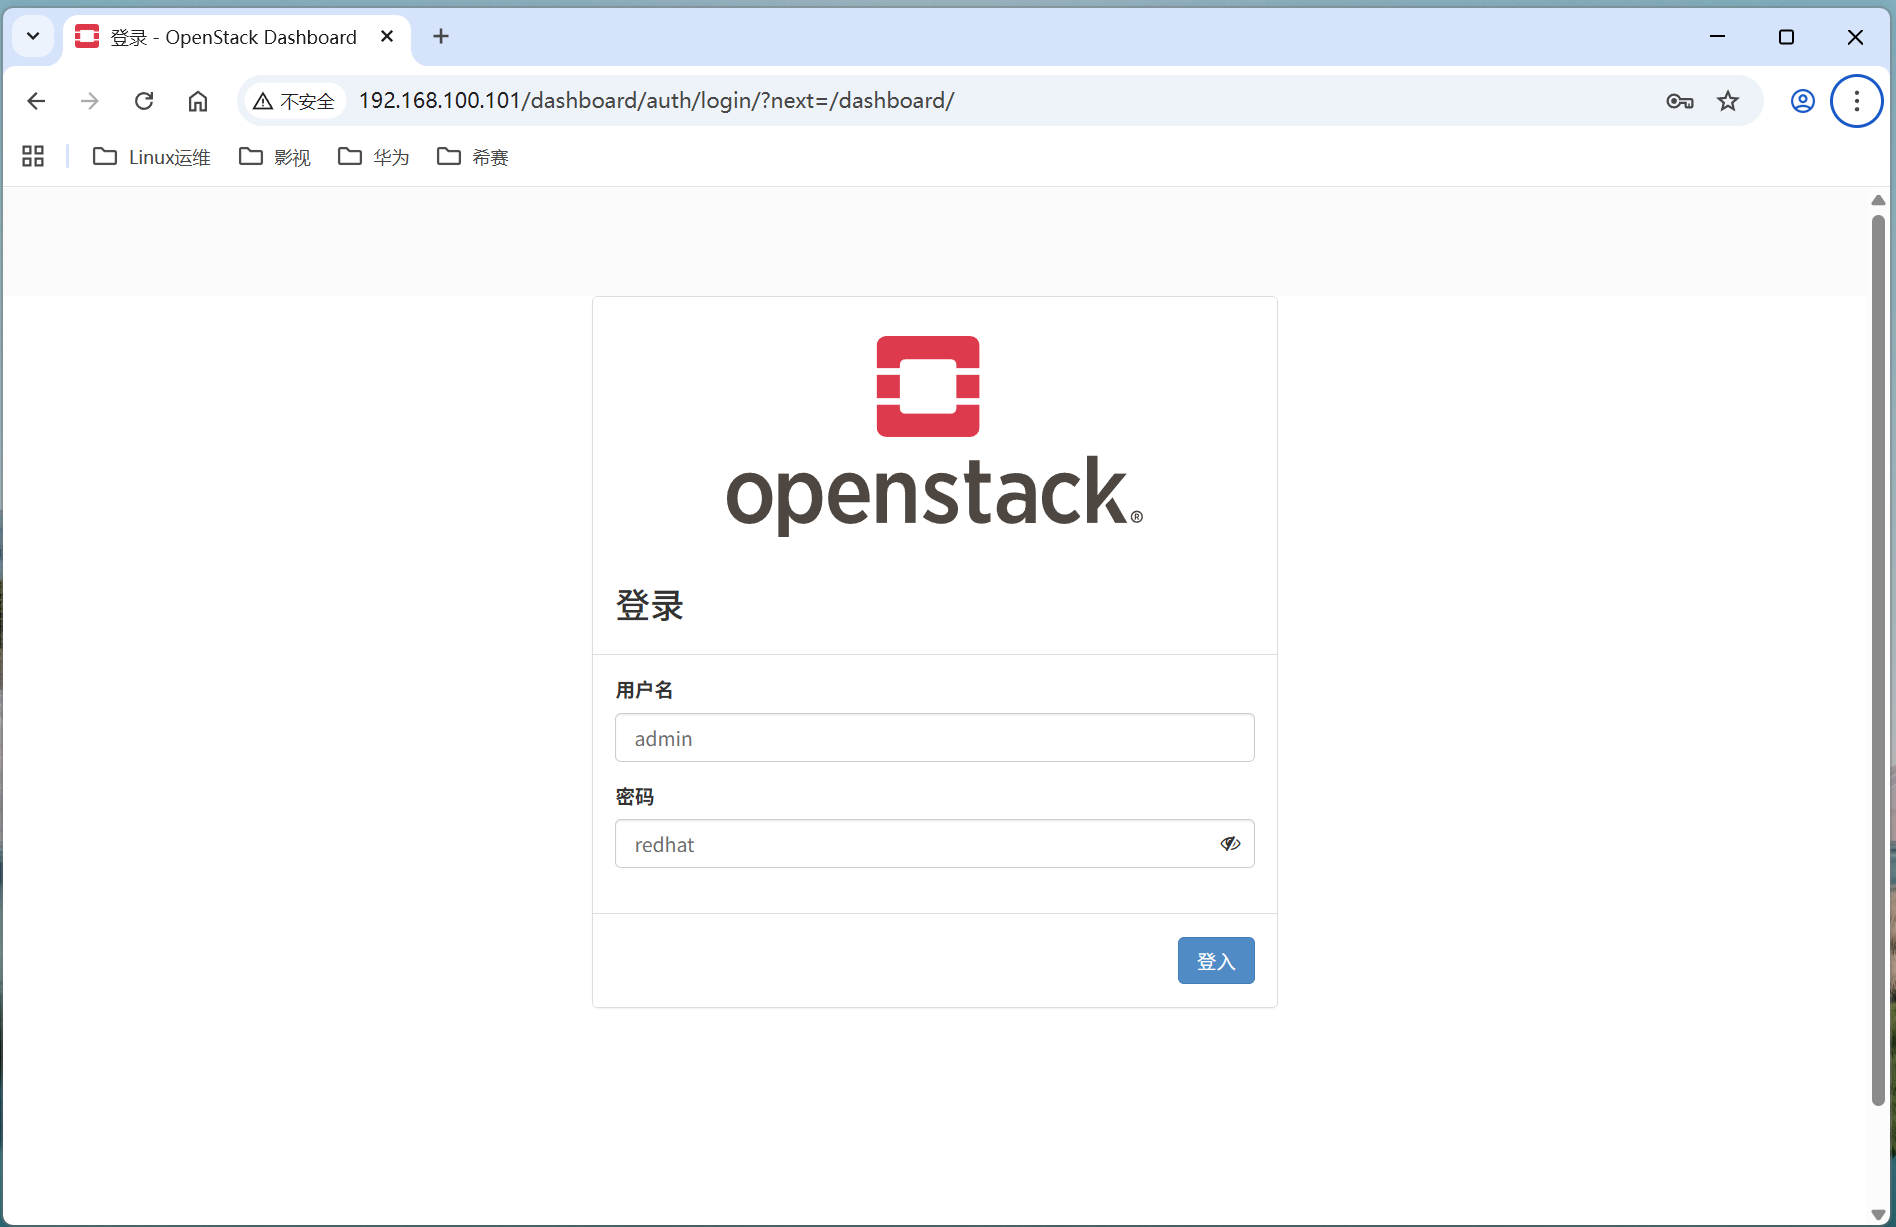This screenshot has width=1896, height=1227.
Task: Reload the current page
Action: click(x=144, y=101)
